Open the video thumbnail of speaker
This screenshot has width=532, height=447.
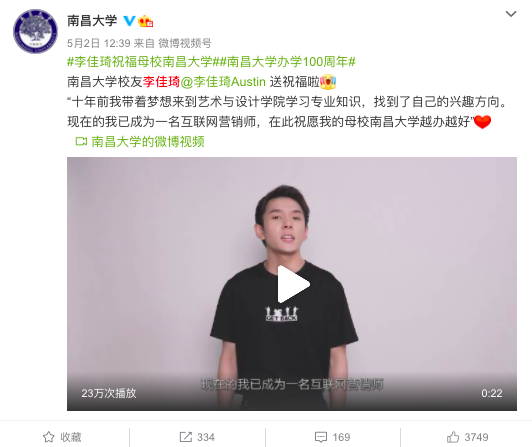point(292,284)
